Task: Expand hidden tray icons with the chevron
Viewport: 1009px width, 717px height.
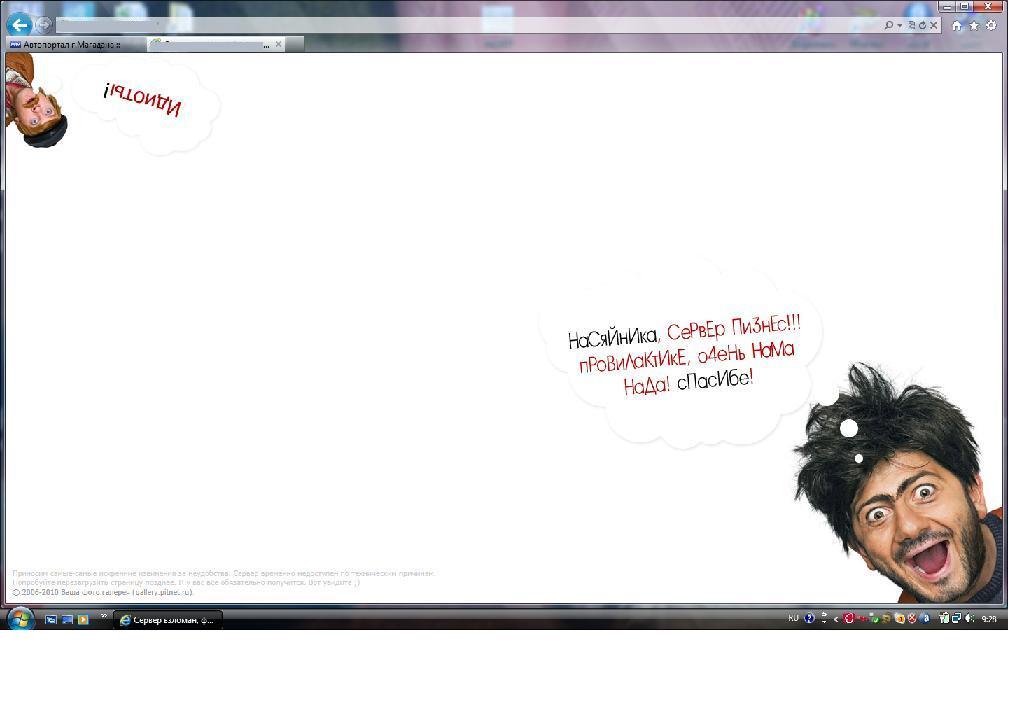Action: tap(836, 619)
